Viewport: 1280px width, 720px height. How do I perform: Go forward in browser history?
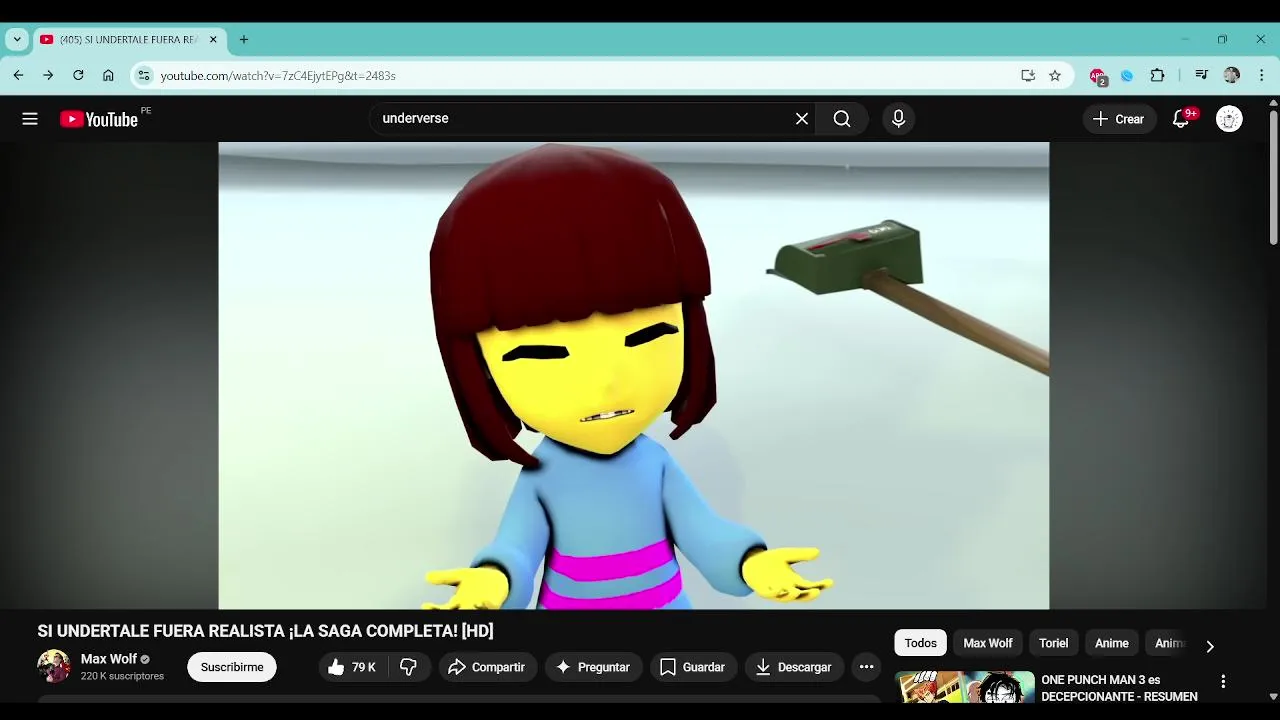coord(48,75)
